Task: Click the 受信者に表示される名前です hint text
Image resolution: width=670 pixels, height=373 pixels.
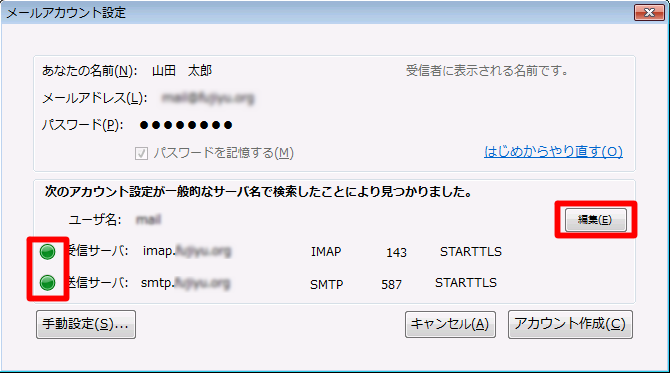Action: pyautogui.click(x=487, y=70)
